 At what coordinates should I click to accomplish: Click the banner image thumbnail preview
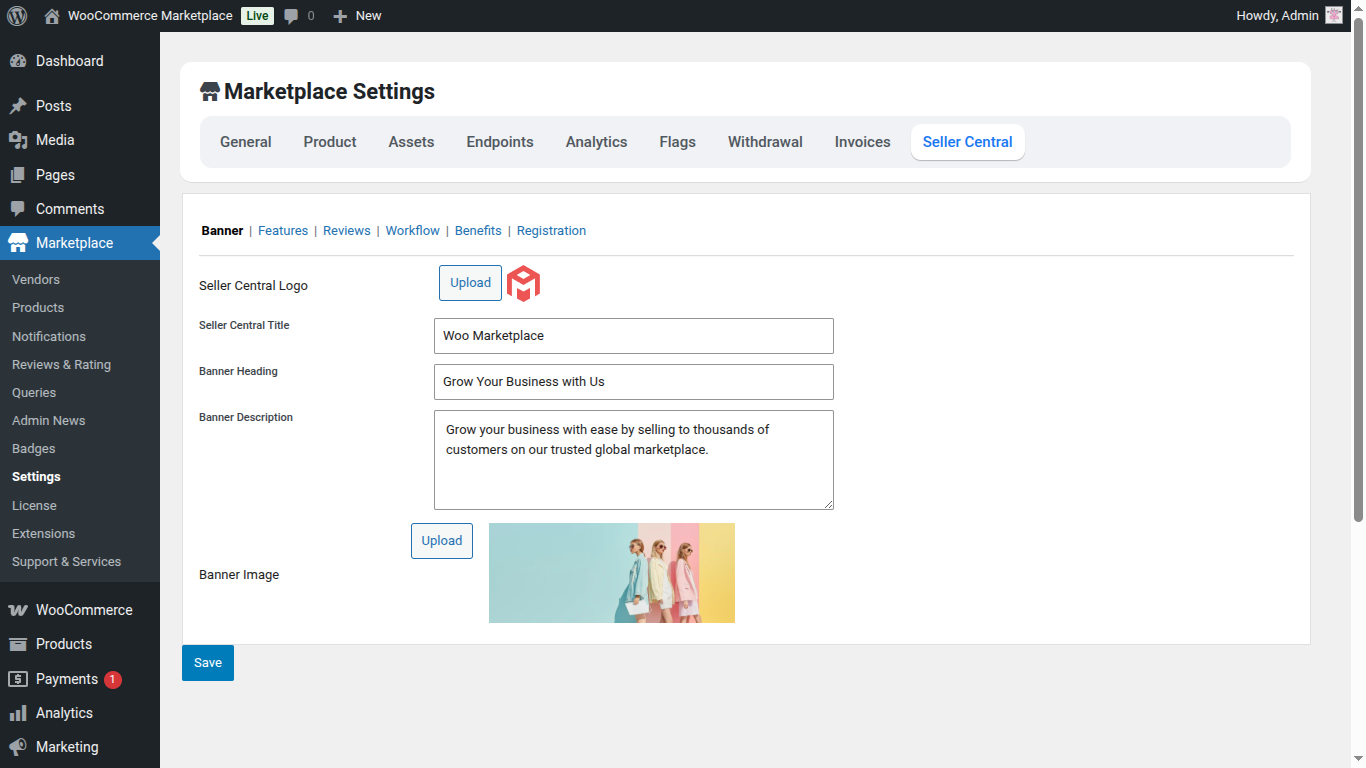(x=611, y=573)
